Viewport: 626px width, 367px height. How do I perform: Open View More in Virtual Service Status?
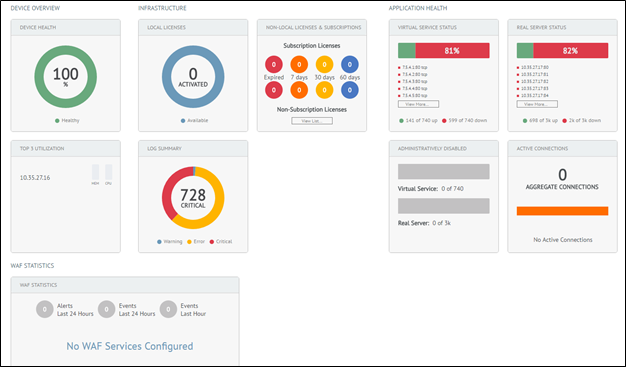tap(418, 104)
